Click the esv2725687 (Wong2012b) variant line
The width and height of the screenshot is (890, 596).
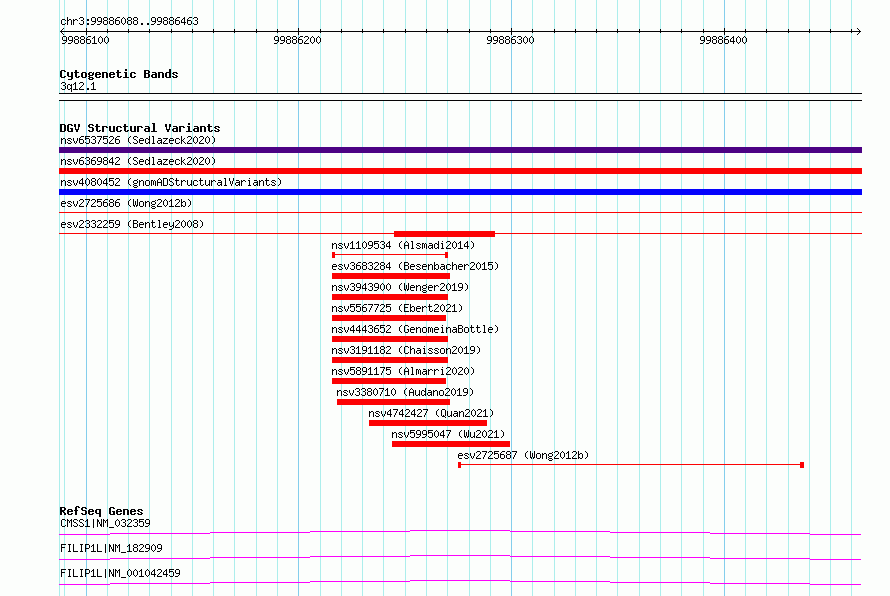point(631,465)
